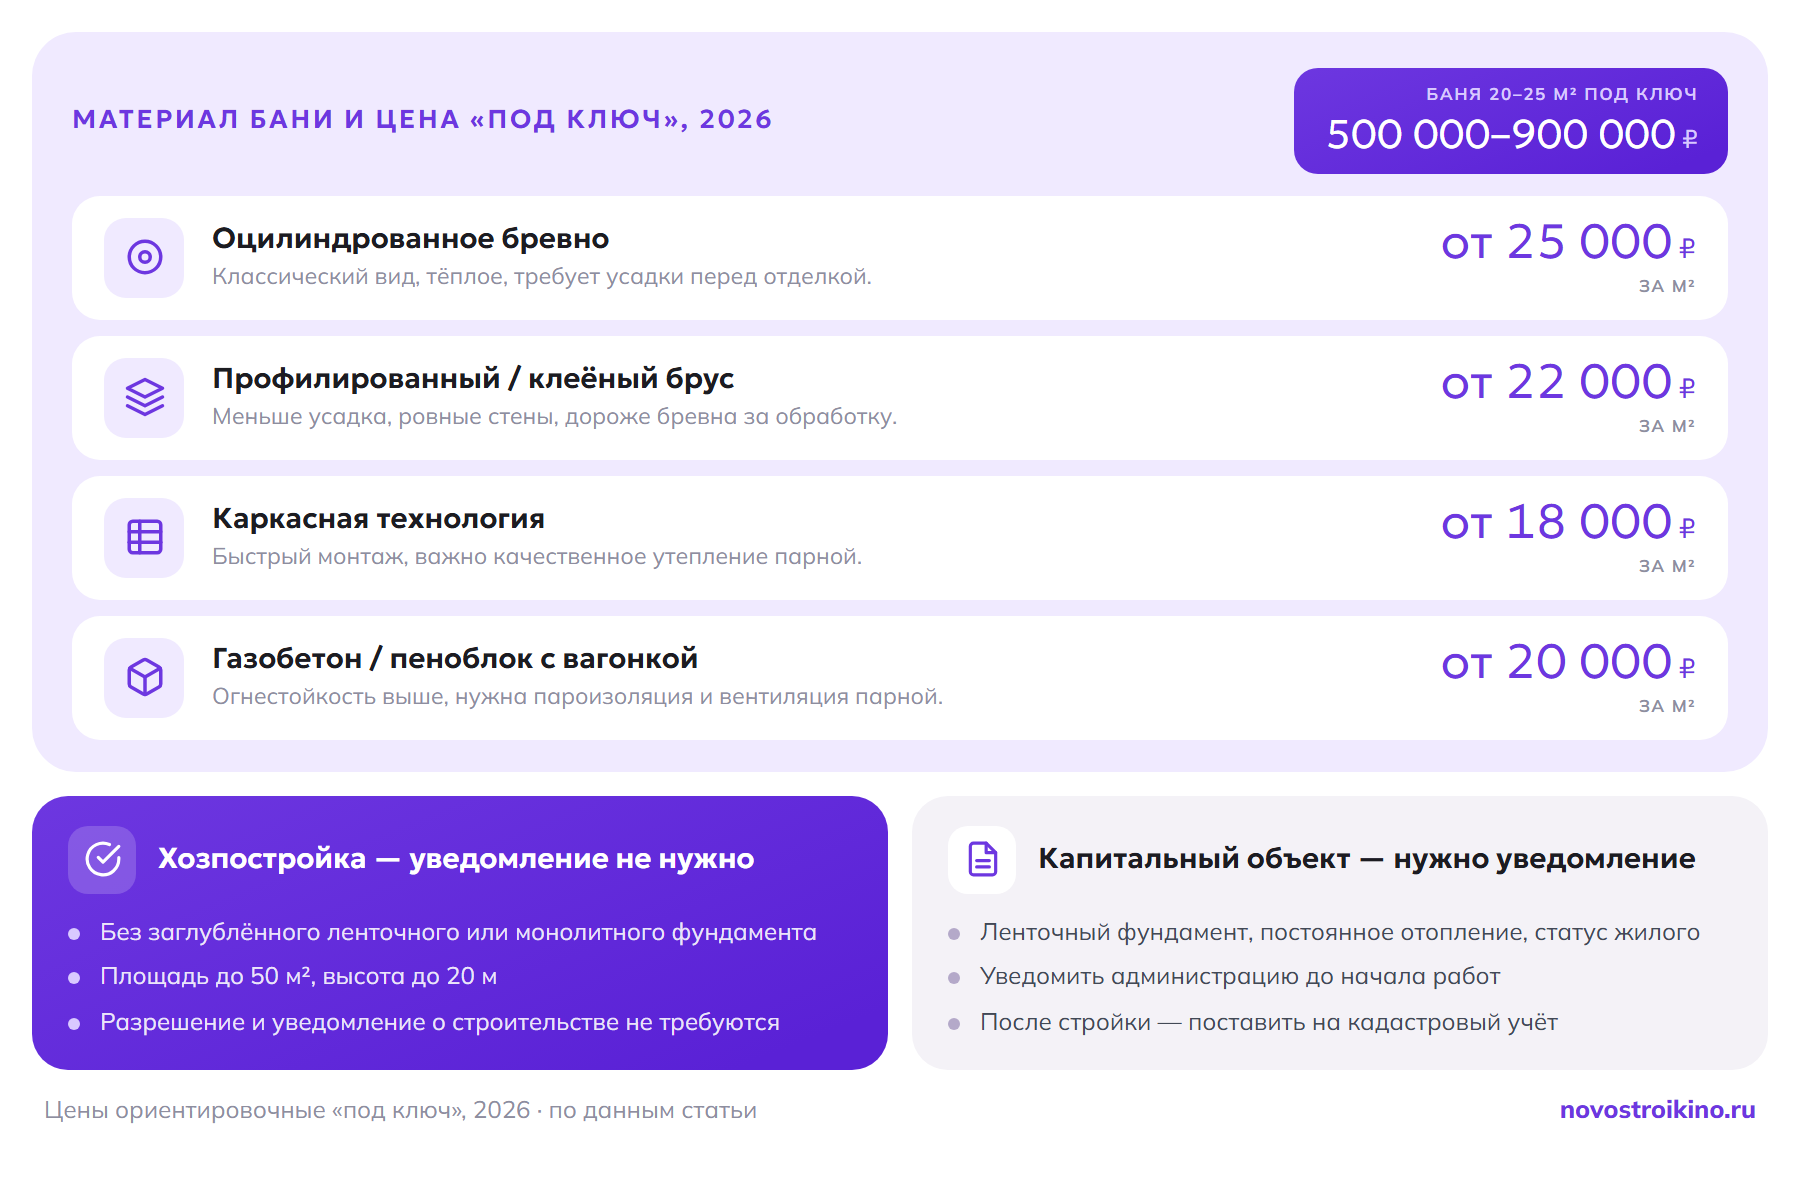The height and width of the screenshot is (1188, 1800).
Task: Select the Газобетон / пеноблок с вагонкой heading
Action: [455, 659]
